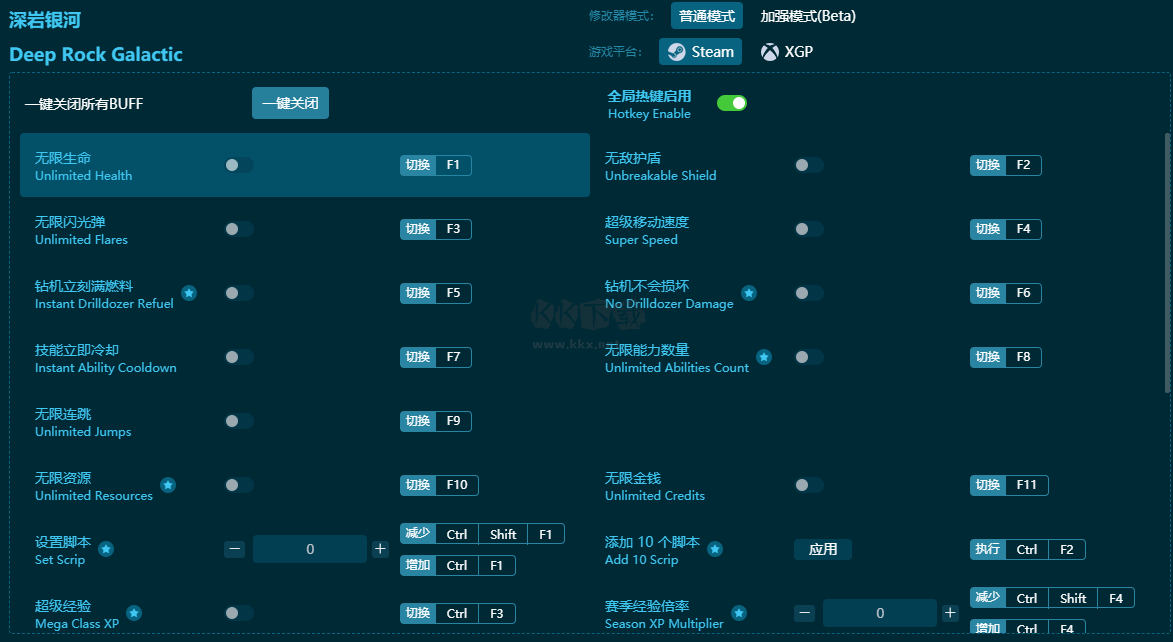The width and height of the screenshot is (1173, 642).
Task: Click F11 hotkey button for Unlimited Credits
Action: (x=1009, y=485)
